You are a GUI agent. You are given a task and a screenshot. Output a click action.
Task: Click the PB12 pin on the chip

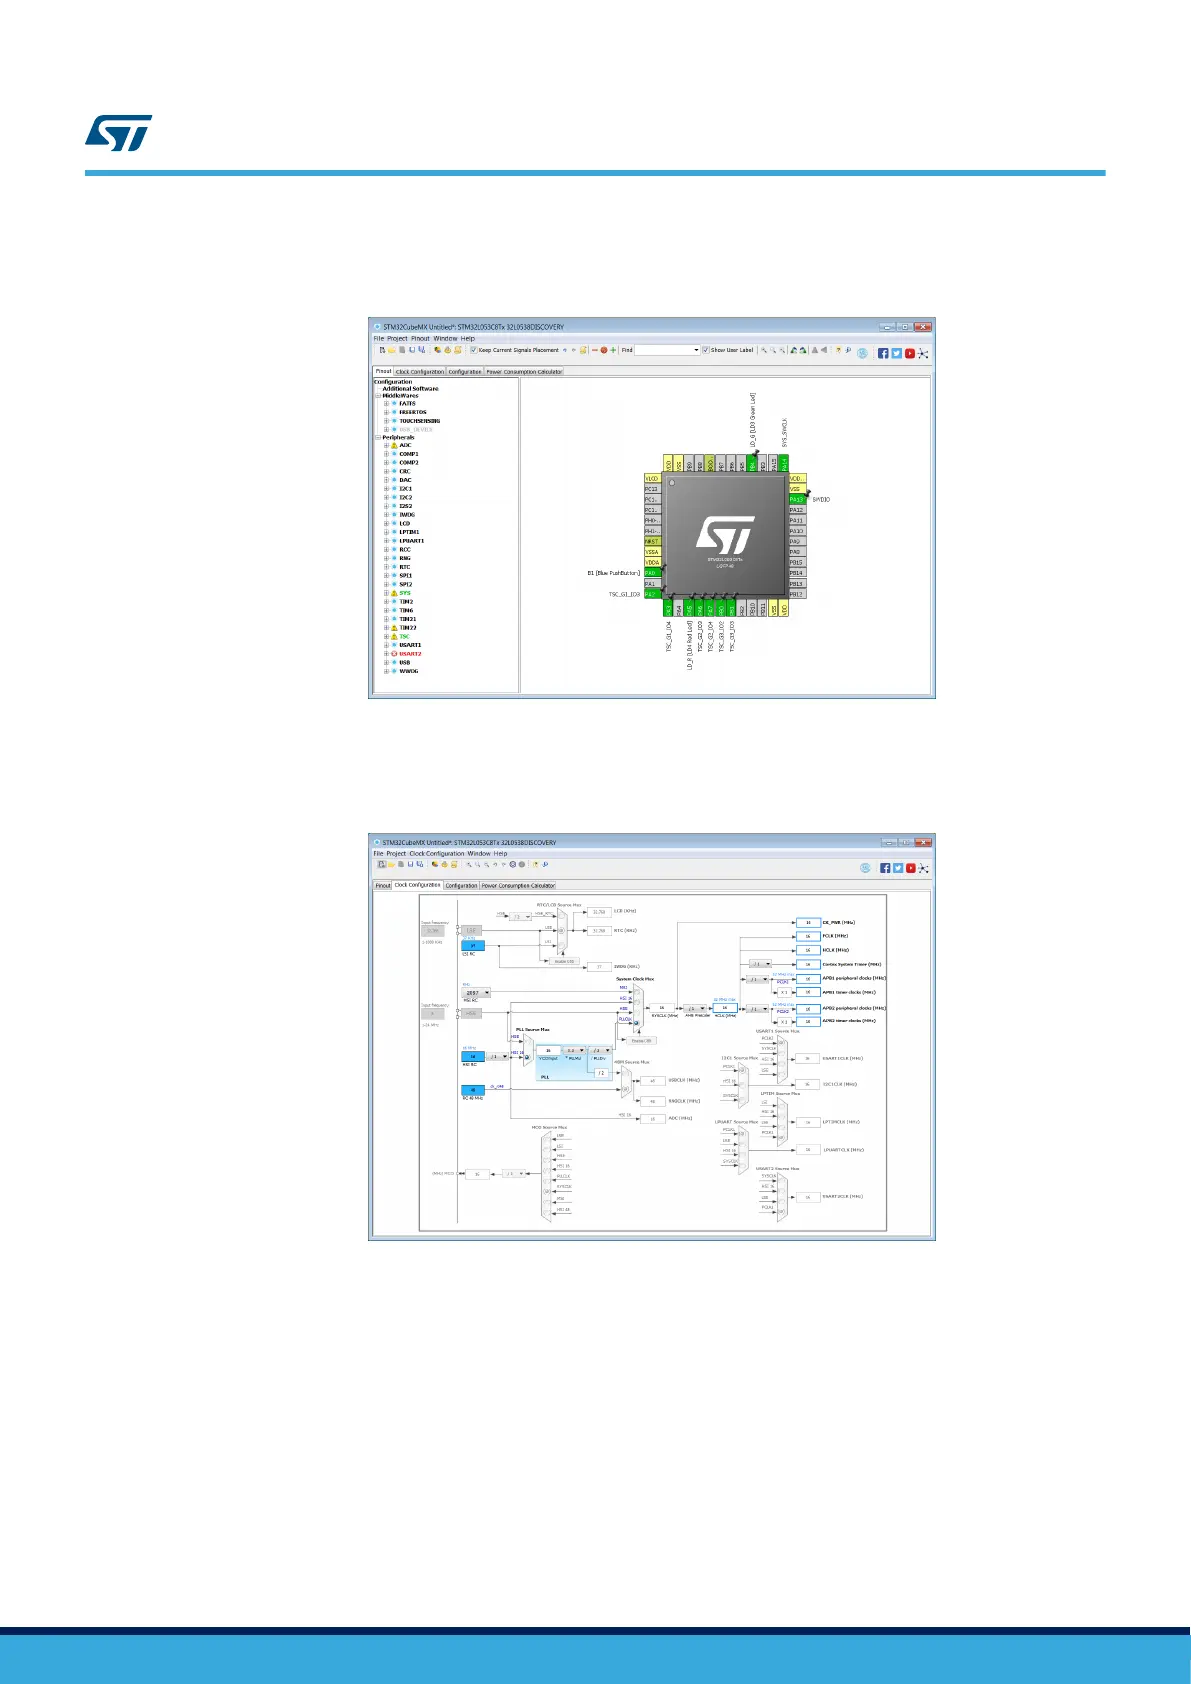[796, 594]
